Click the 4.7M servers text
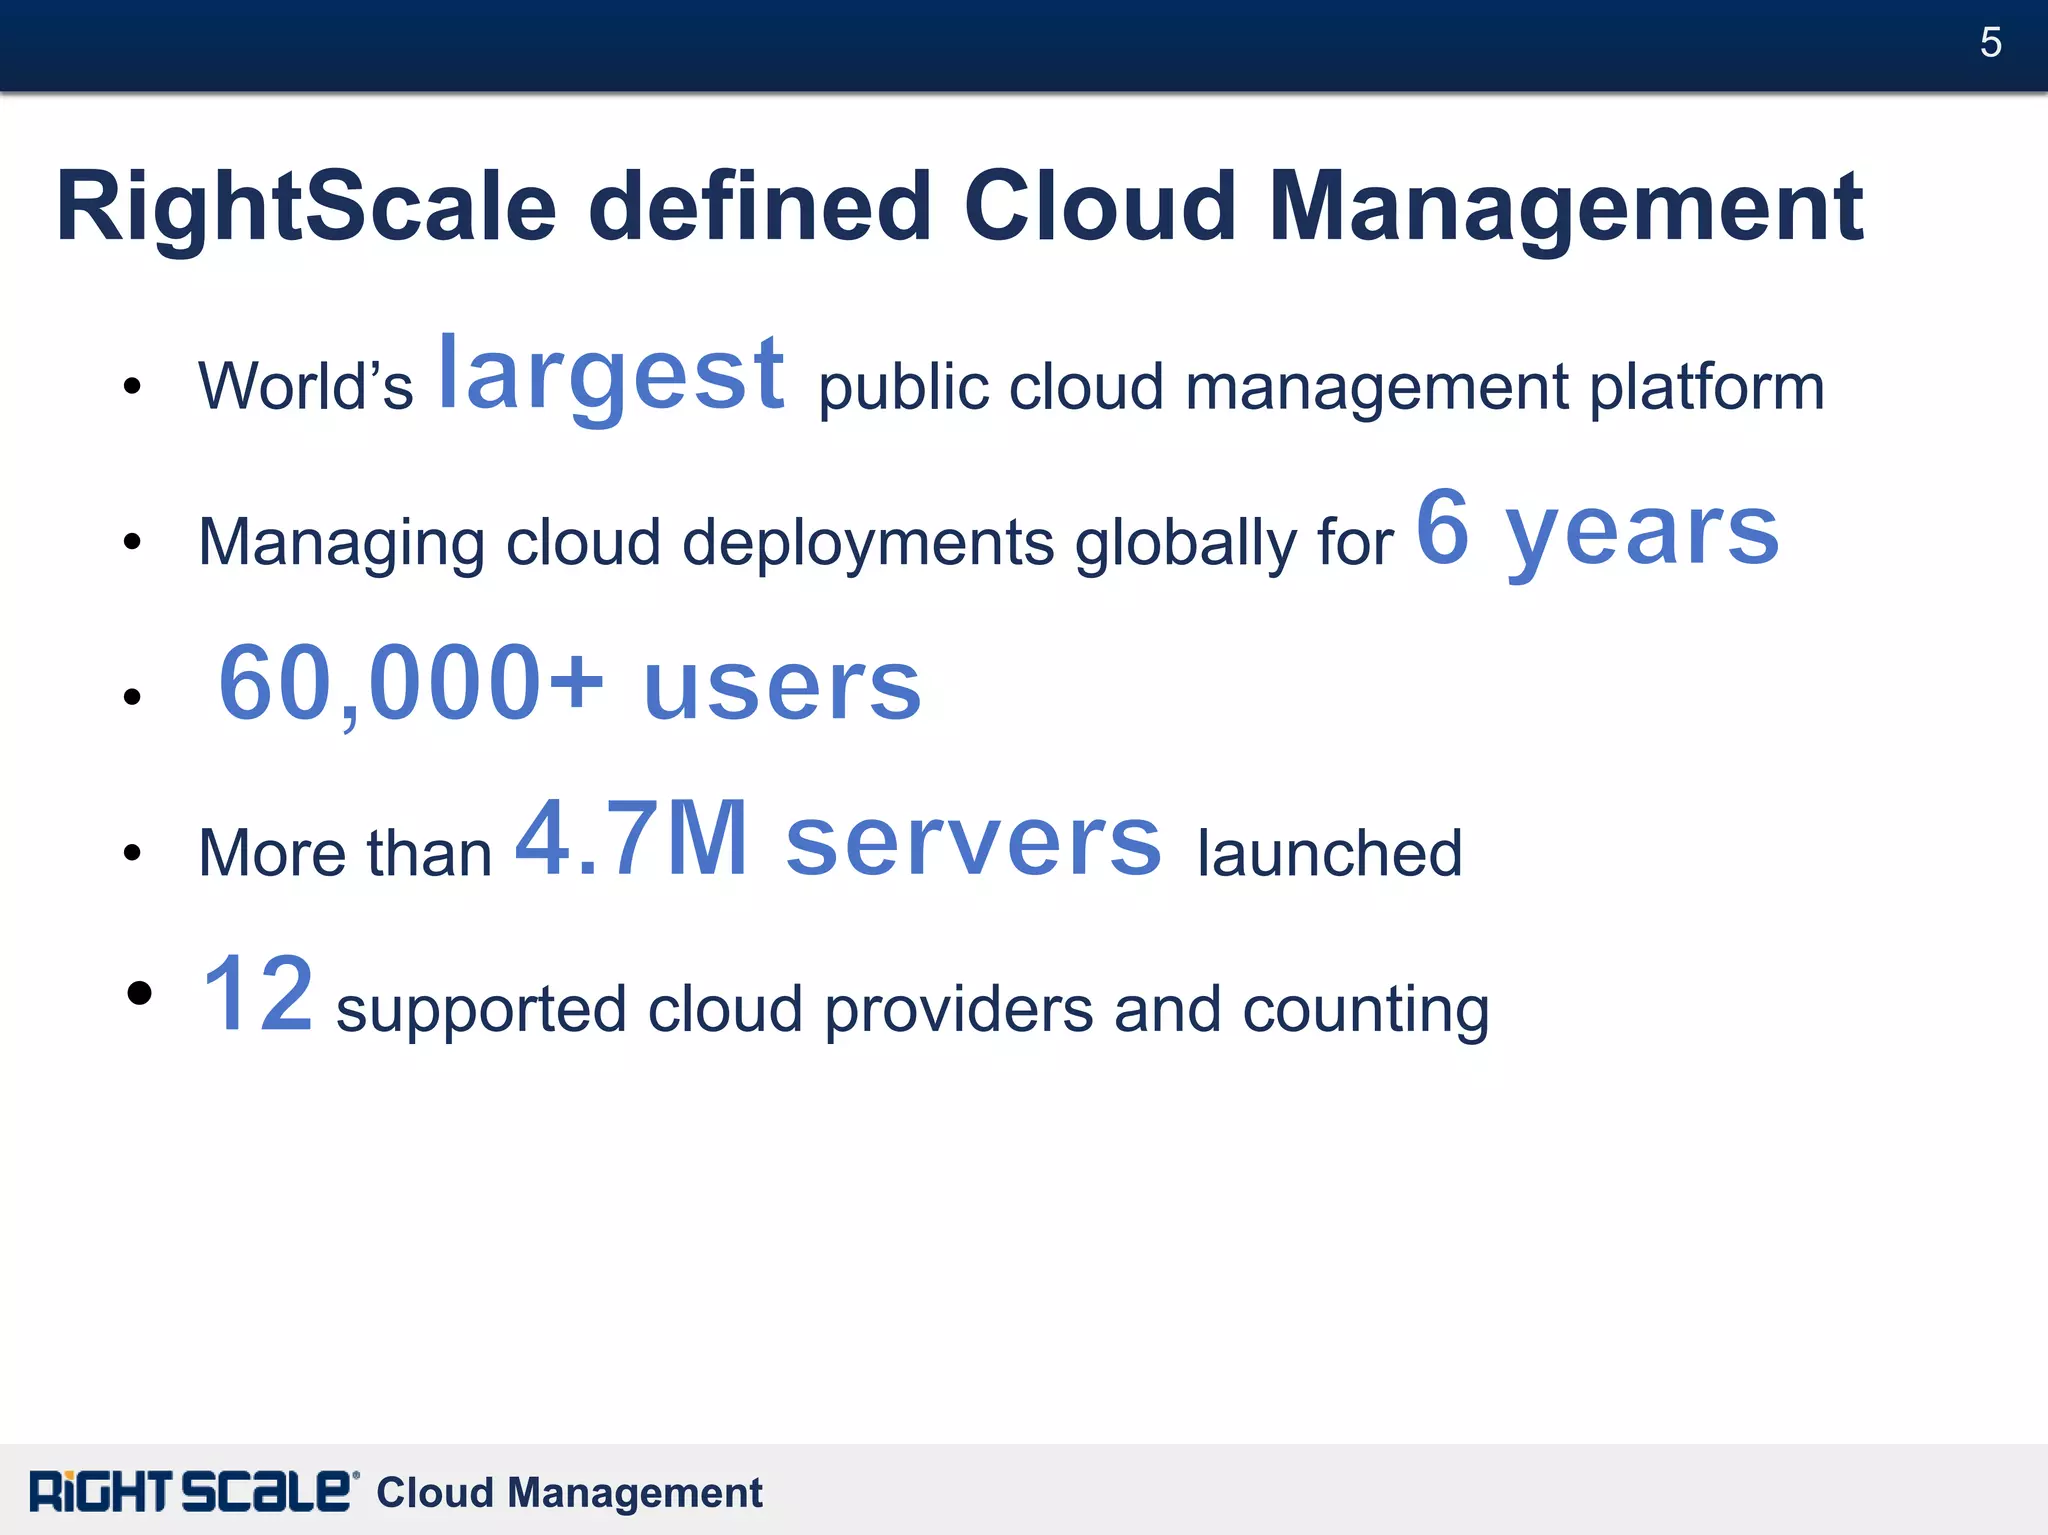This screenshot has height=1535, width=2048. [838, 840]
